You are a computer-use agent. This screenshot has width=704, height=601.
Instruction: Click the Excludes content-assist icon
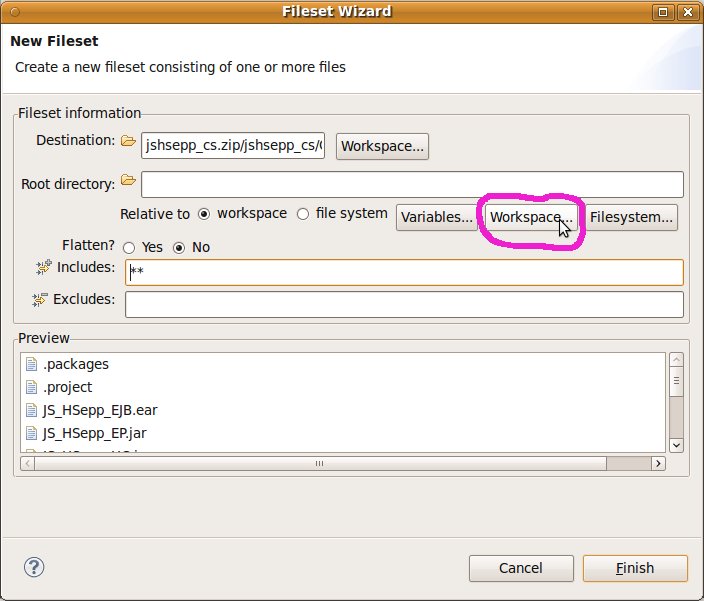[40, 300]
